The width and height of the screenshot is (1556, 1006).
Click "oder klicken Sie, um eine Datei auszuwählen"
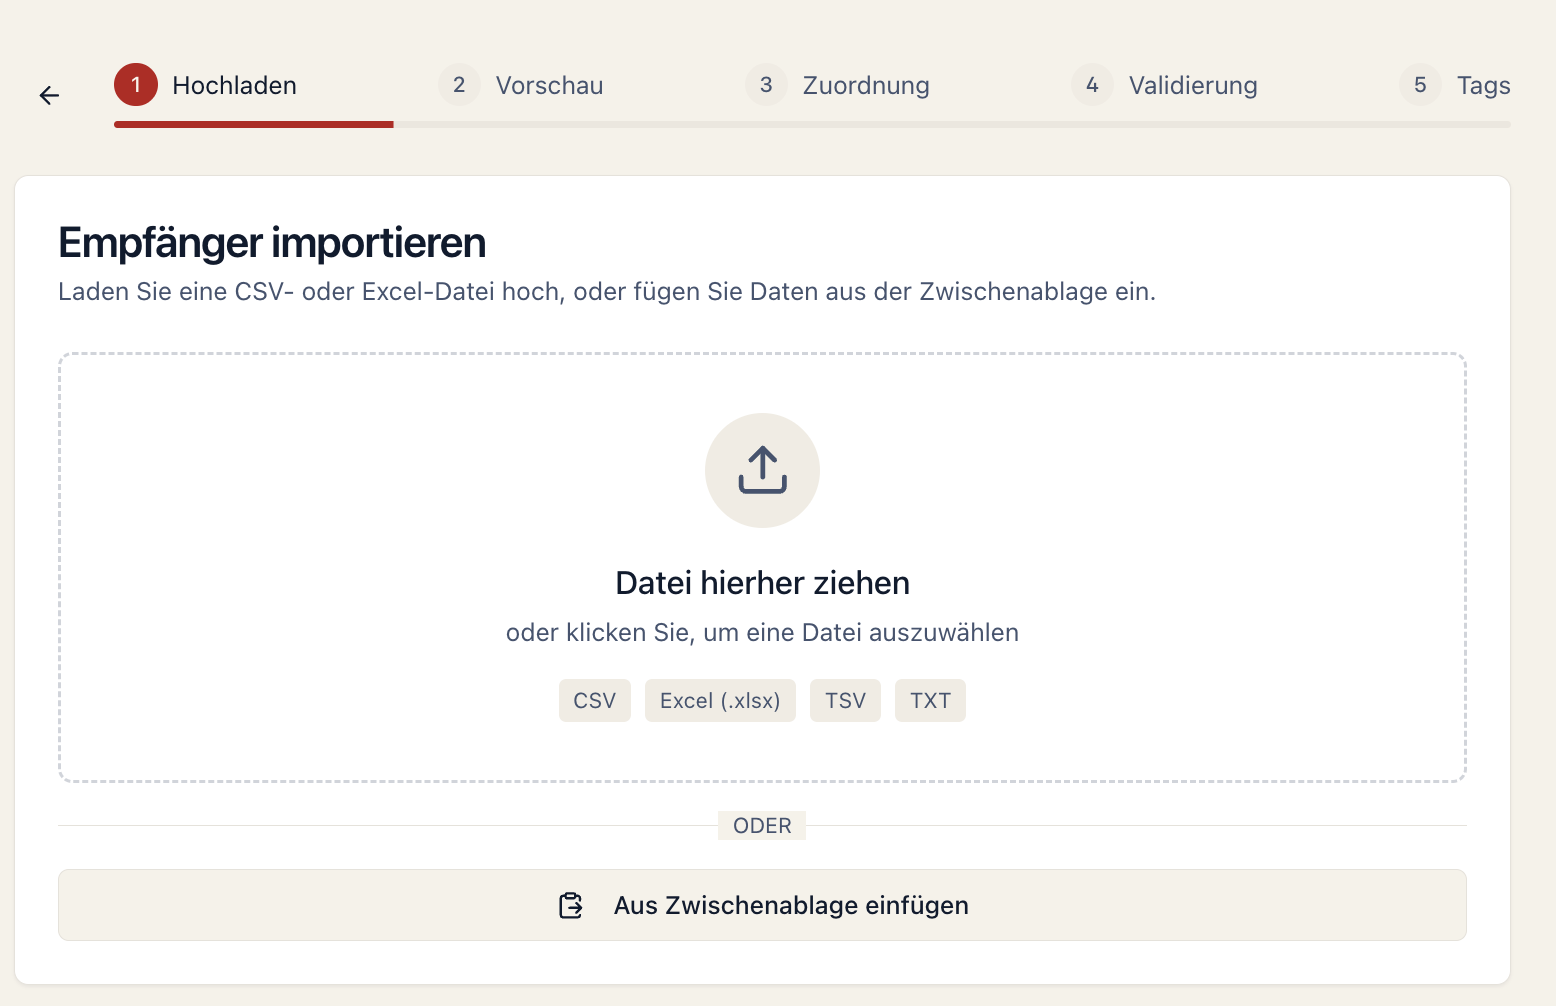(x=762, y=633)
